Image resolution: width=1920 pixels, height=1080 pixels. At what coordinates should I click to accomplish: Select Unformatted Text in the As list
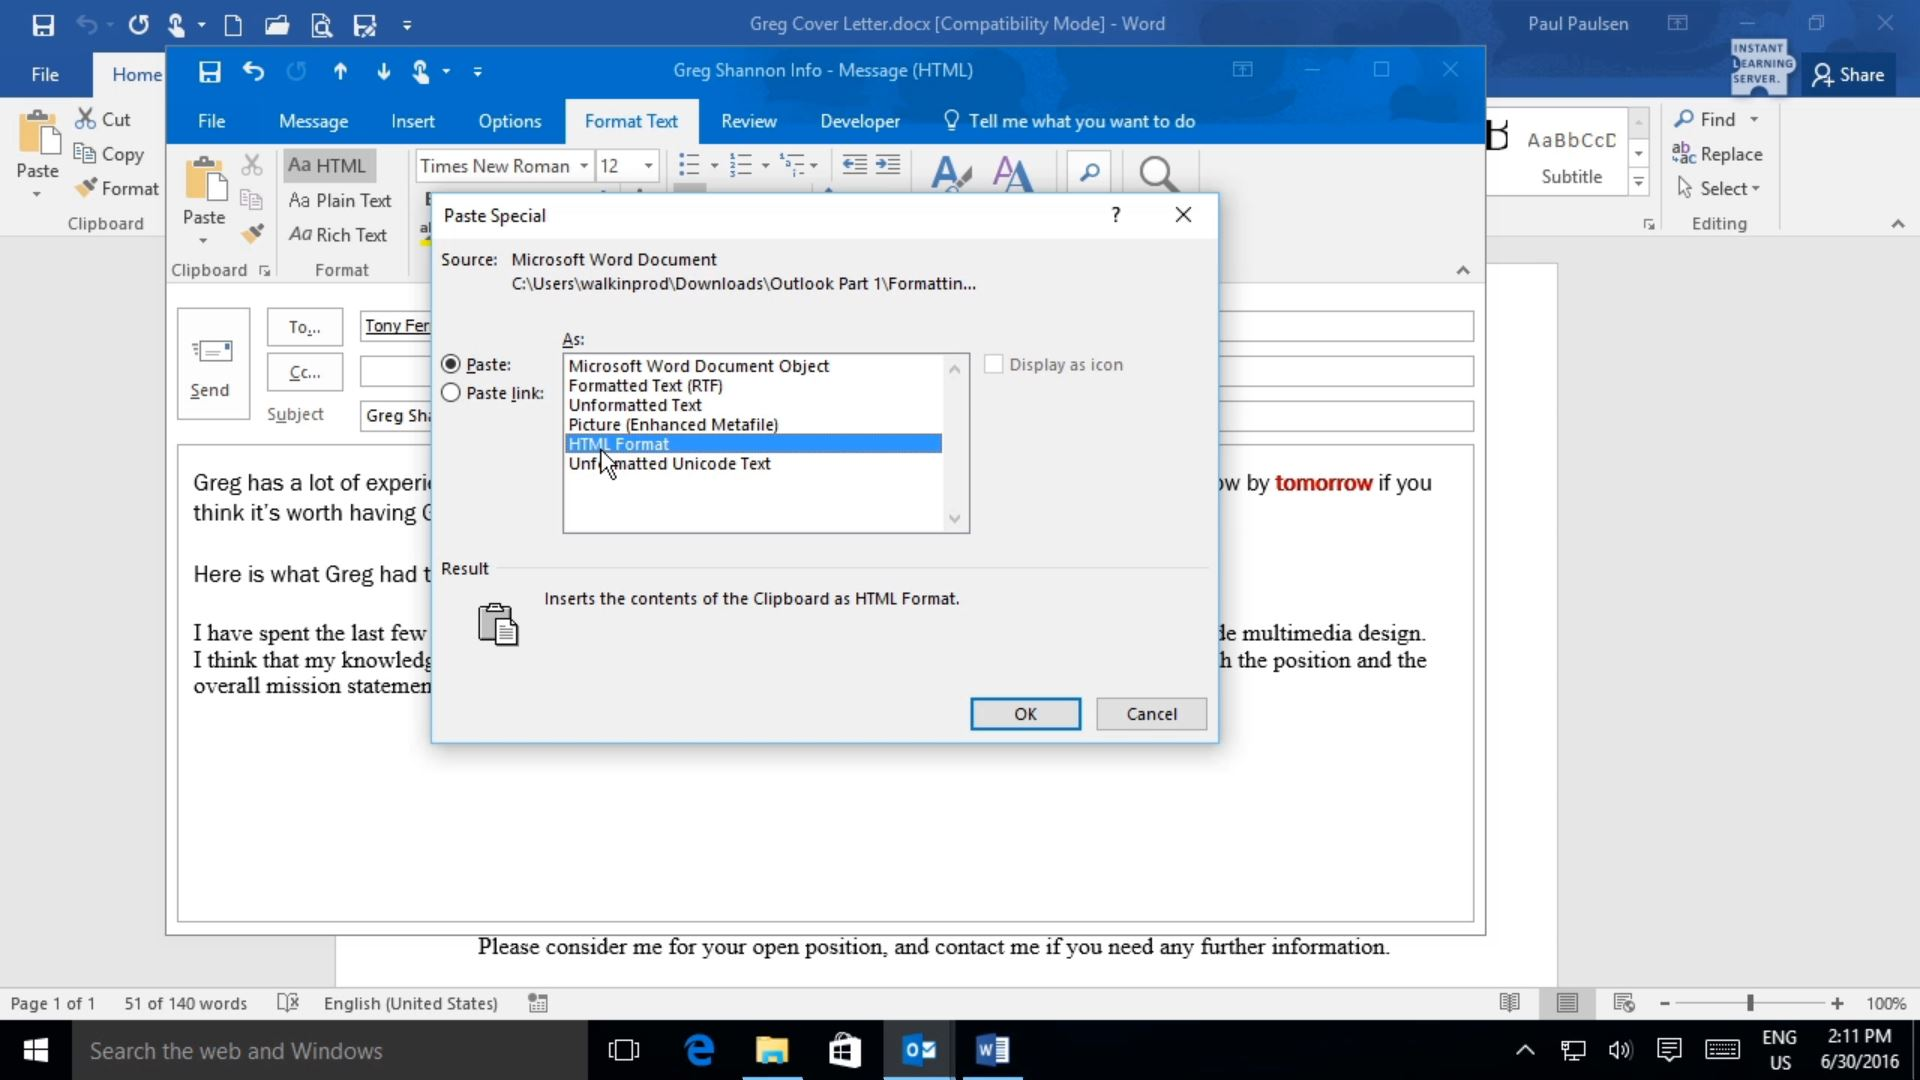pyautogui.click(x=636, y=405)
